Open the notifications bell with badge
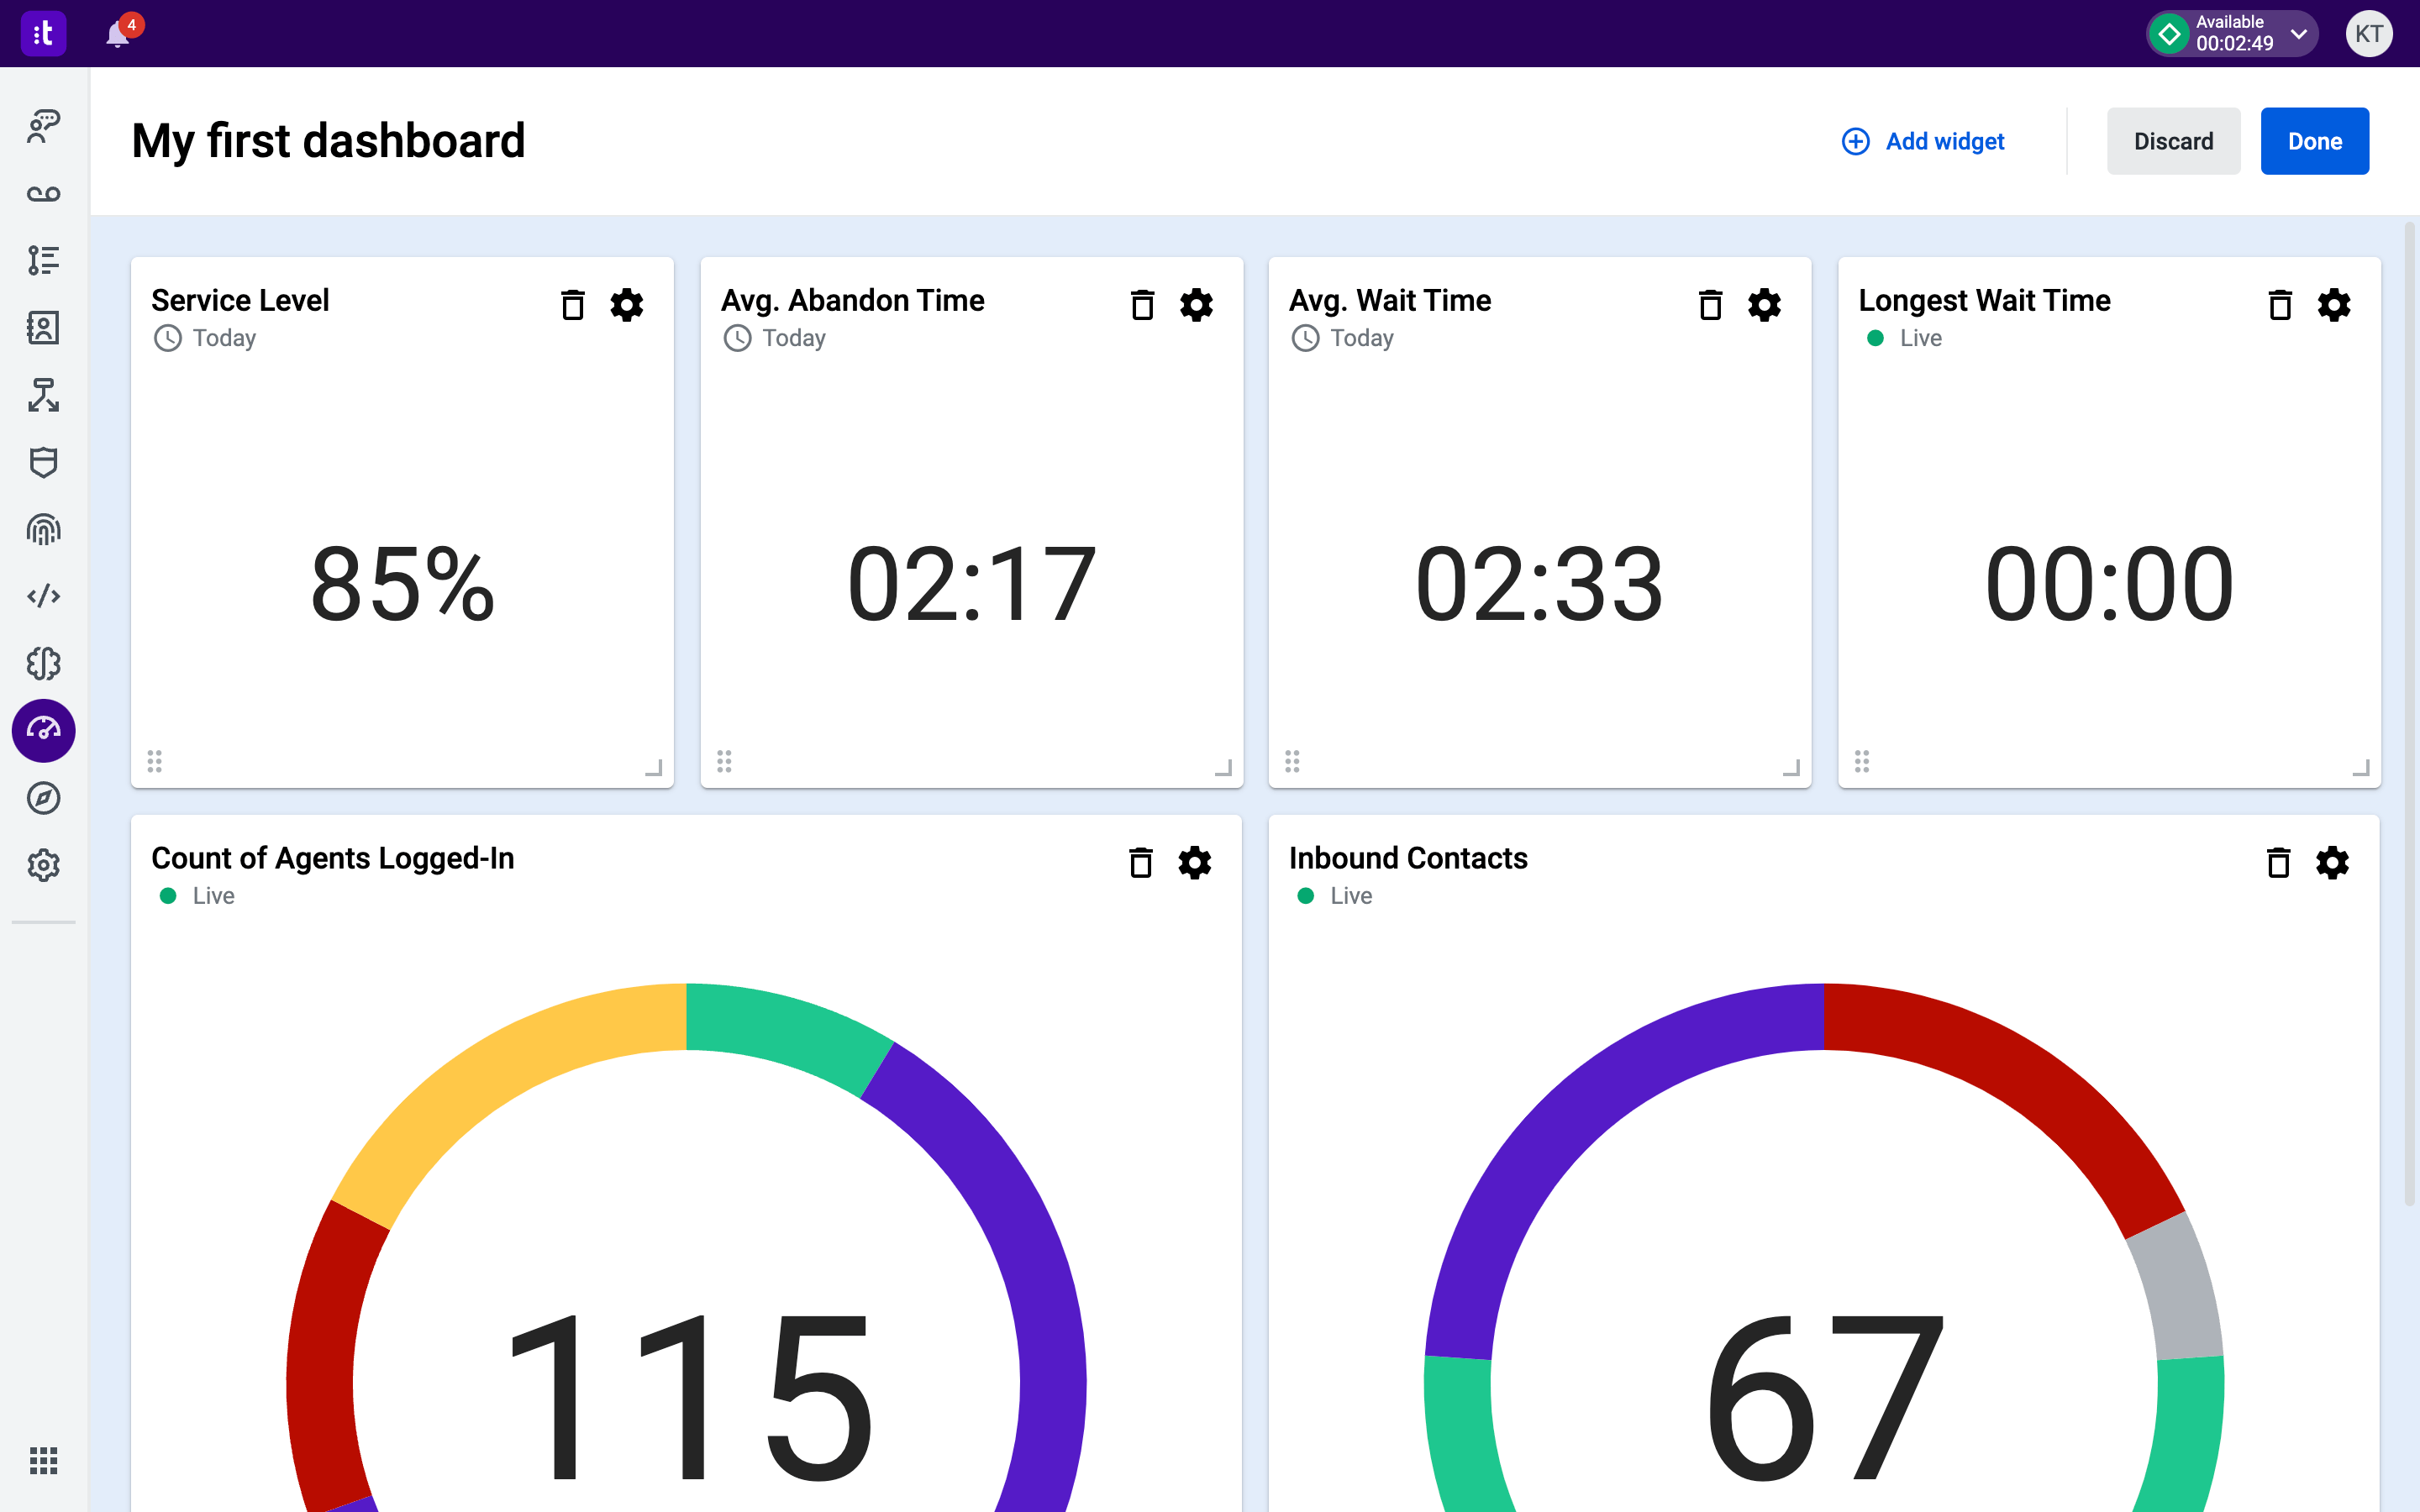Screen dimensions: 2420x1512 (118, 33)
